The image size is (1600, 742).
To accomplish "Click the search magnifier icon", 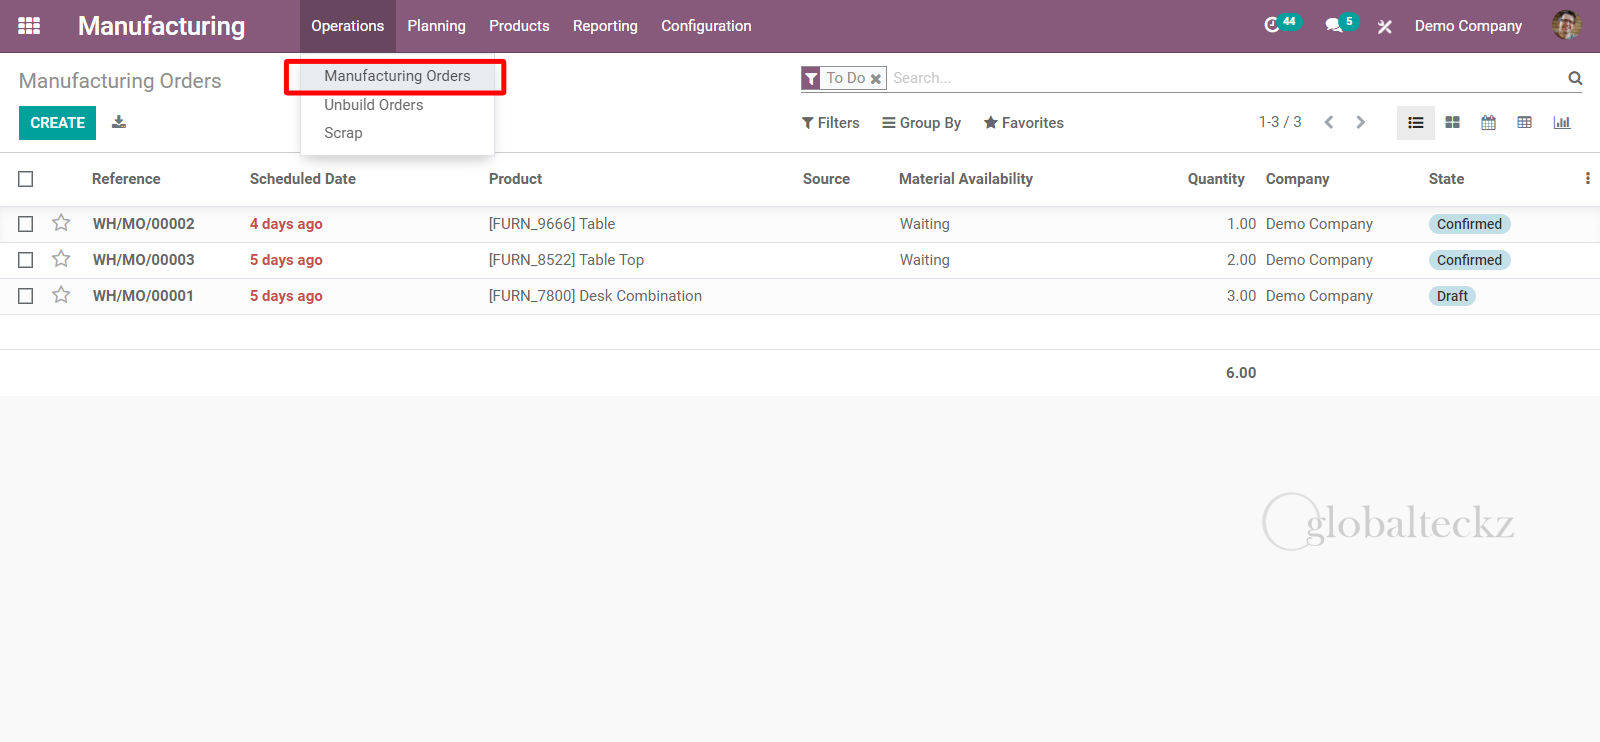I will [1575, 78].
